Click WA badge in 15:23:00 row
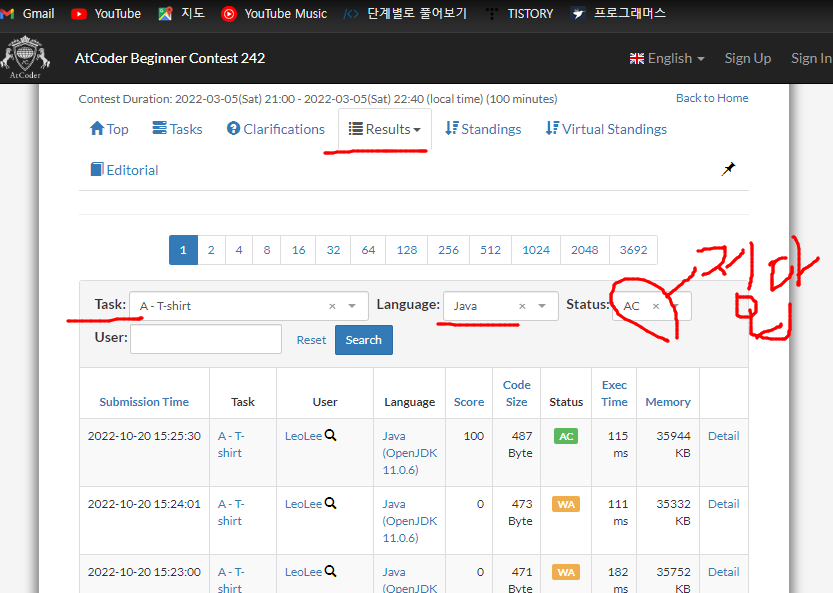Viewport: 833px width, 593px height. pos(566,572)
